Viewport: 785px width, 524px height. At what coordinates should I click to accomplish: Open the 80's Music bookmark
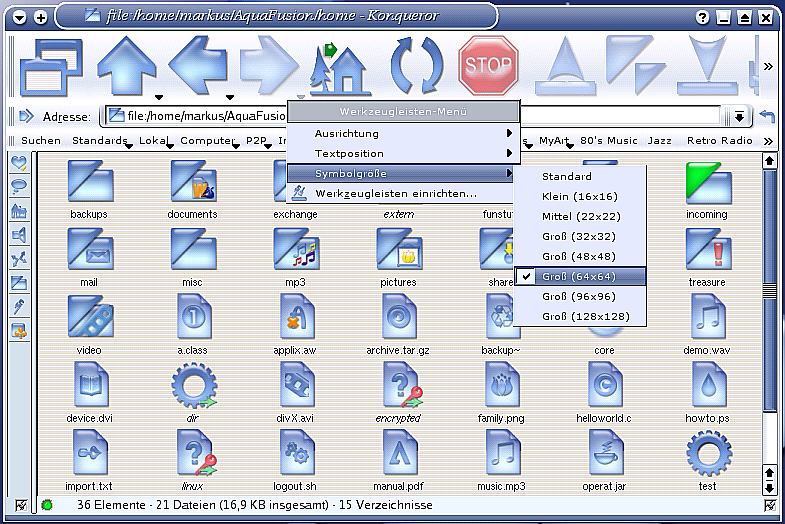coord(609,141)
